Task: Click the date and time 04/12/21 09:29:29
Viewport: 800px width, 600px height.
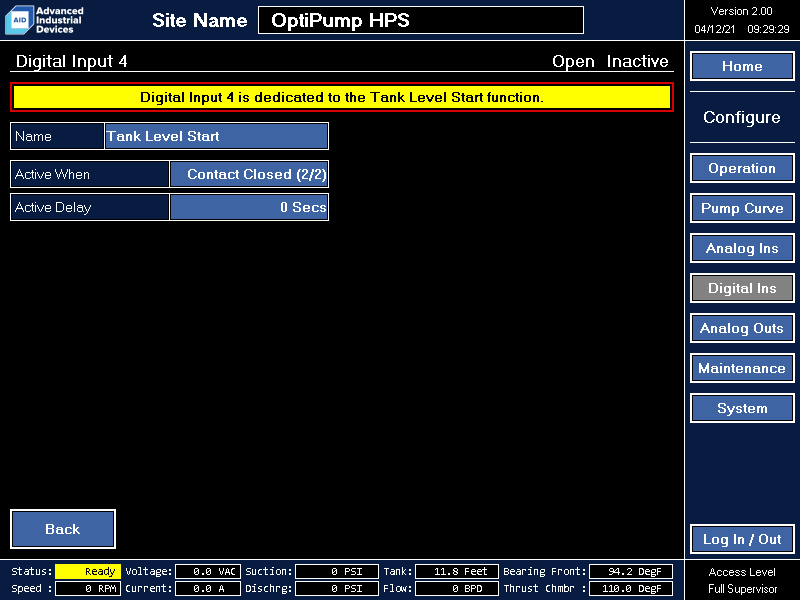Action: coord(741,29)
